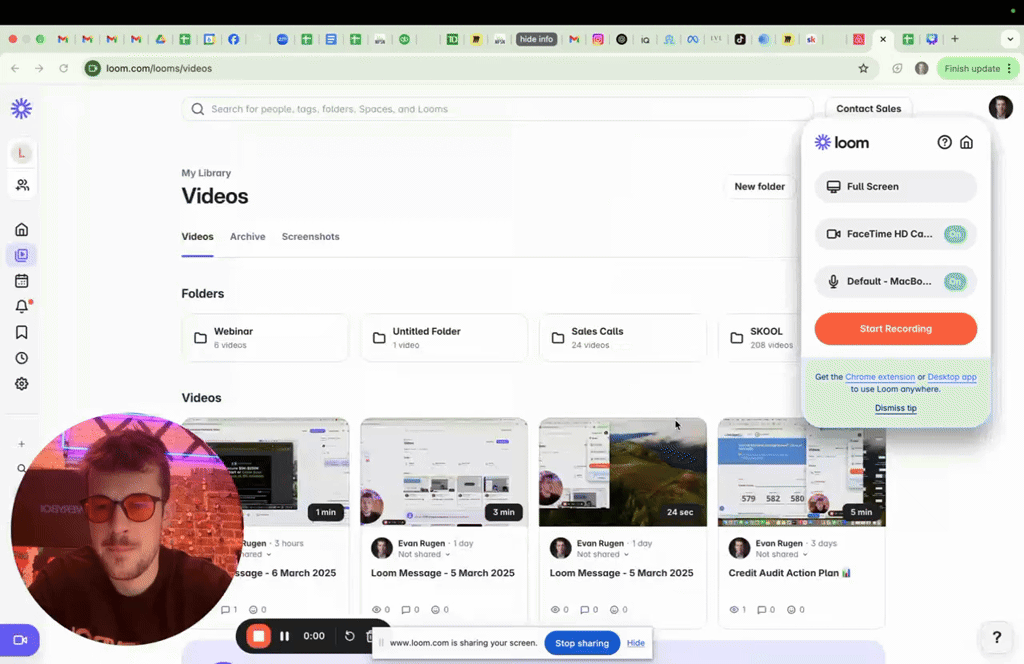Viewport: 1024px width, 664px height.
Task: Stop the recording with red square button
Action: pos(259,636)
